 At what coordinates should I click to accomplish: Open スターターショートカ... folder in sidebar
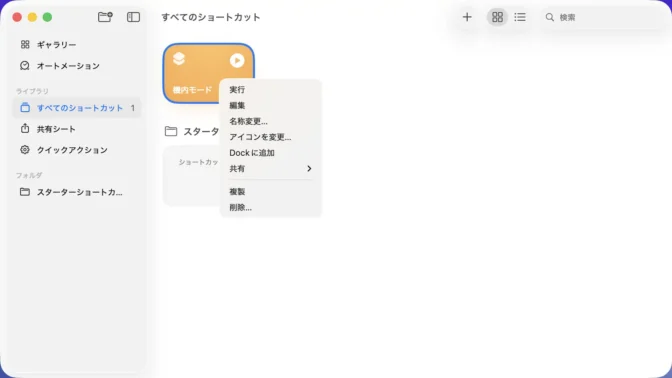point(77,192)
